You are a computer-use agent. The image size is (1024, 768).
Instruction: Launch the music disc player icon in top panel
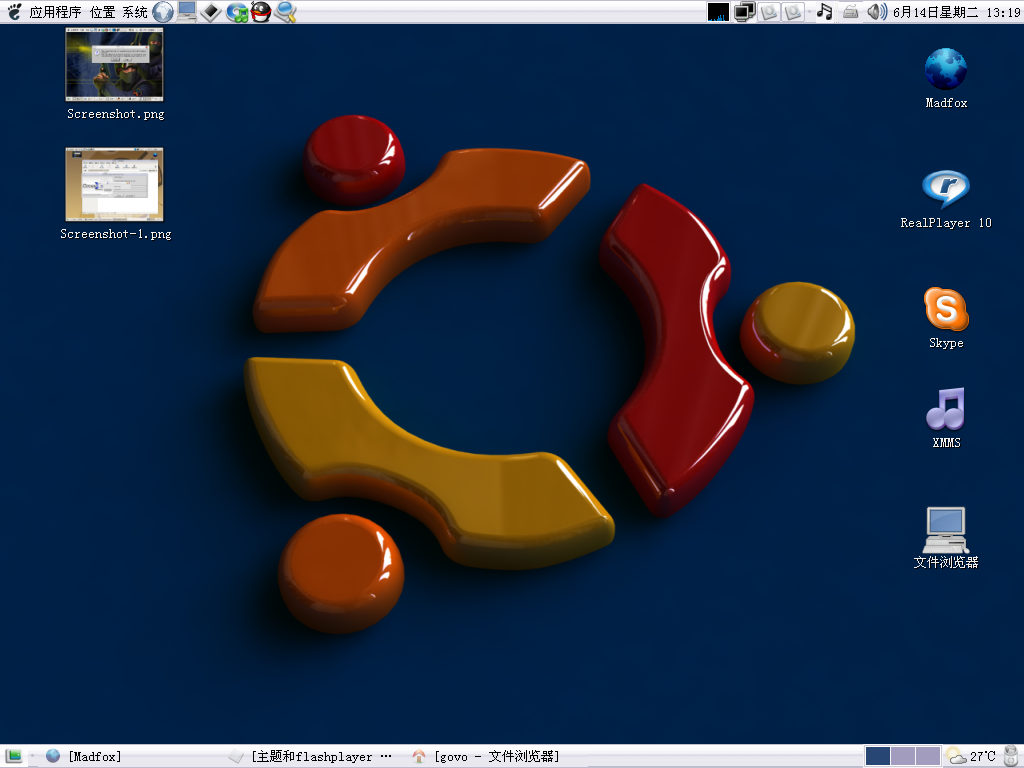pyautogui.click(x=236, y=12)
